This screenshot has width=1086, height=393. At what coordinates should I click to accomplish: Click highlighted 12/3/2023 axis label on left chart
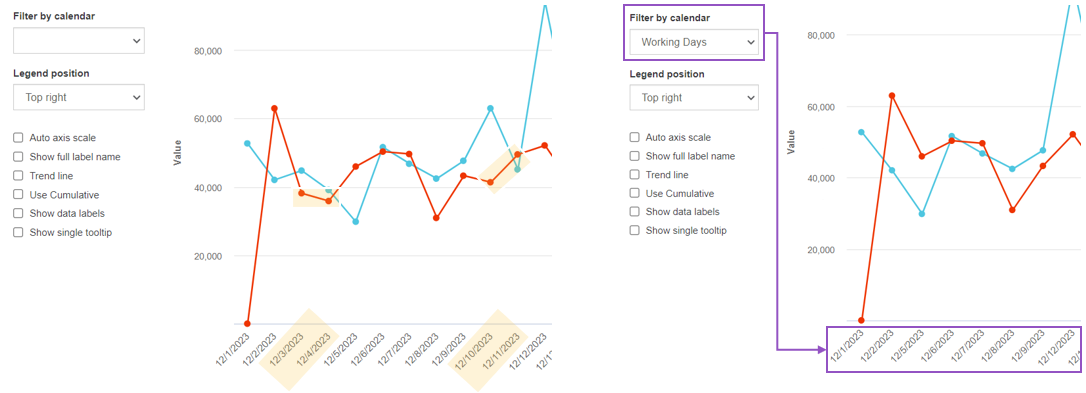pos(286,351)
